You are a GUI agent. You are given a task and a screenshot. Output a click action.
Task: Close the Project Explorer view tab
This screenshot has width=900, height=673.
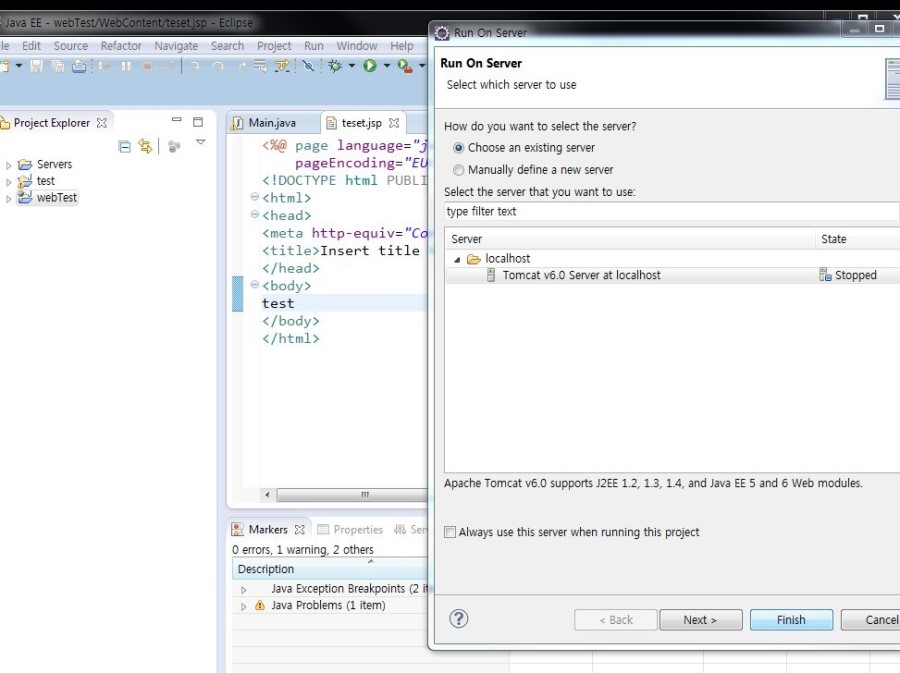102,123
